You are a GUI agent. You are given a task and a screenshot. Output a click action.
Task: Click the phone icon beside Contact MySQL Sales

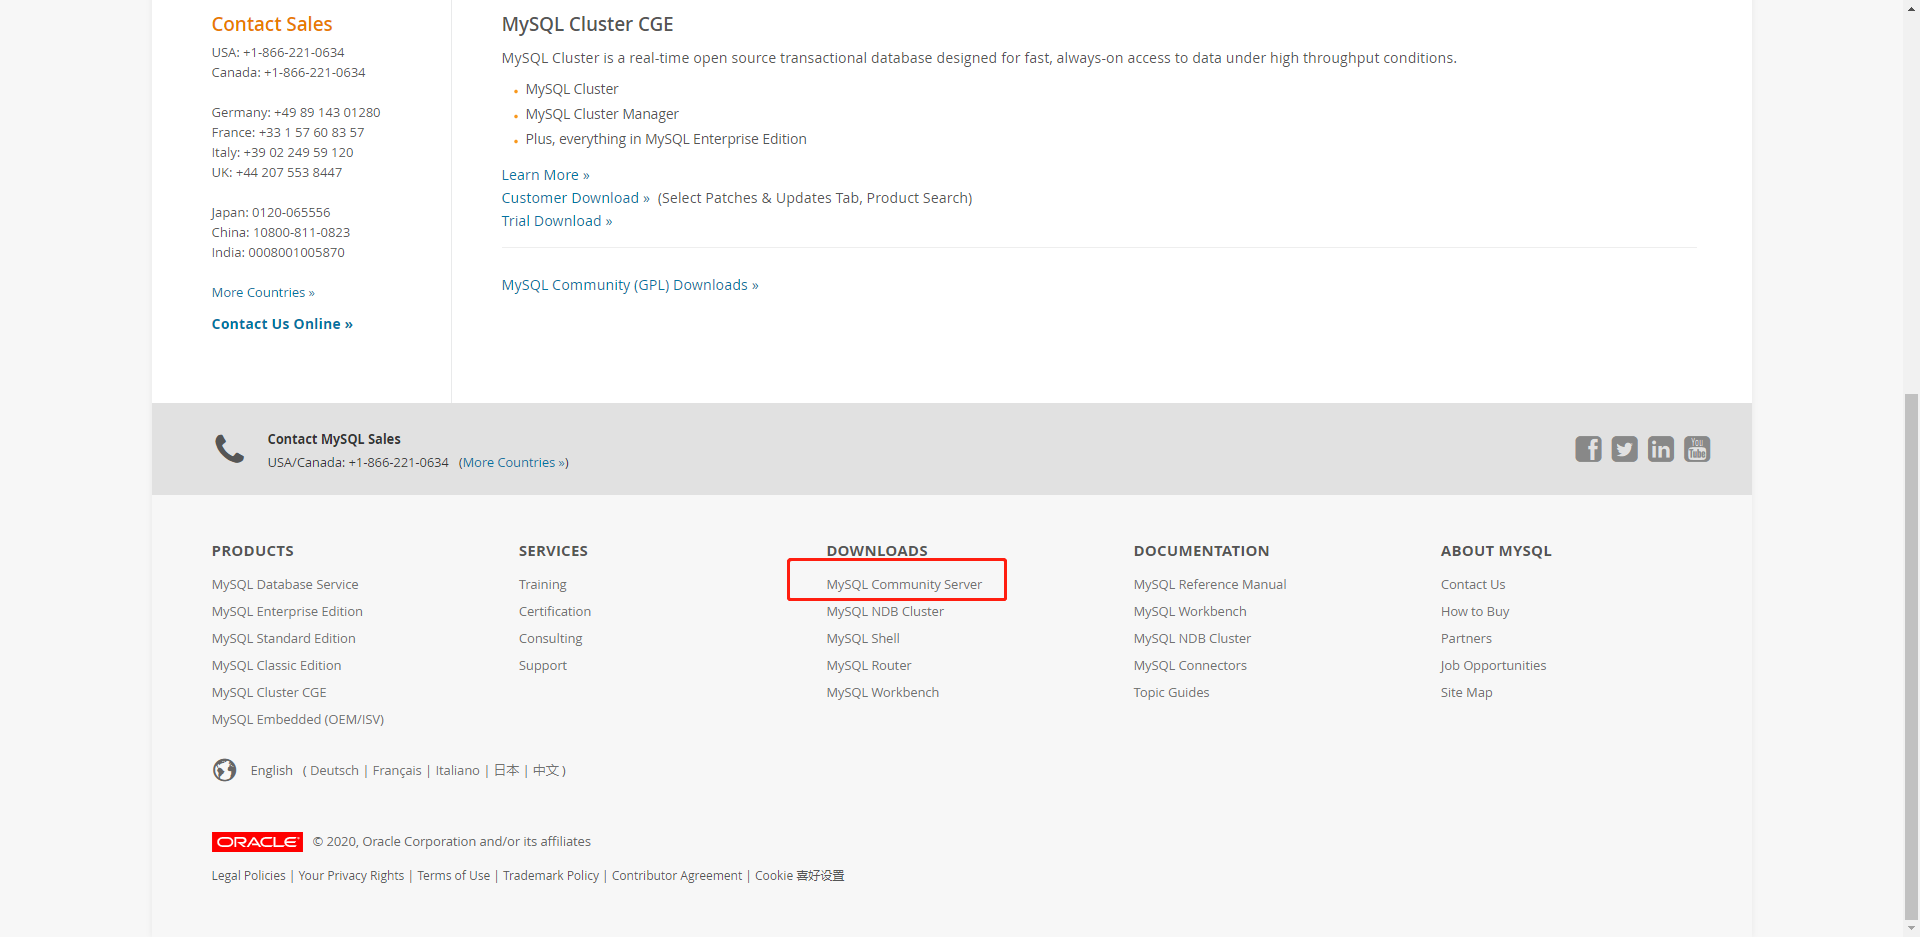click(x=230, y=449)
